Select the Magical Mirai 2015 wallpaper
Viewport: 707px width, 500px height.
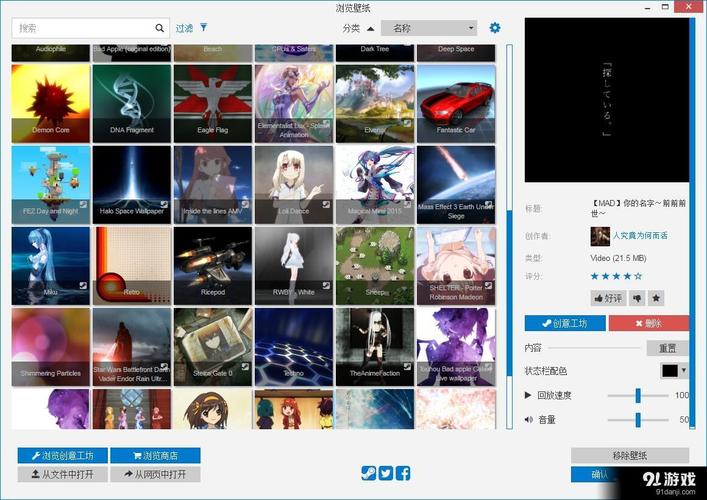(x=375, y=185)
